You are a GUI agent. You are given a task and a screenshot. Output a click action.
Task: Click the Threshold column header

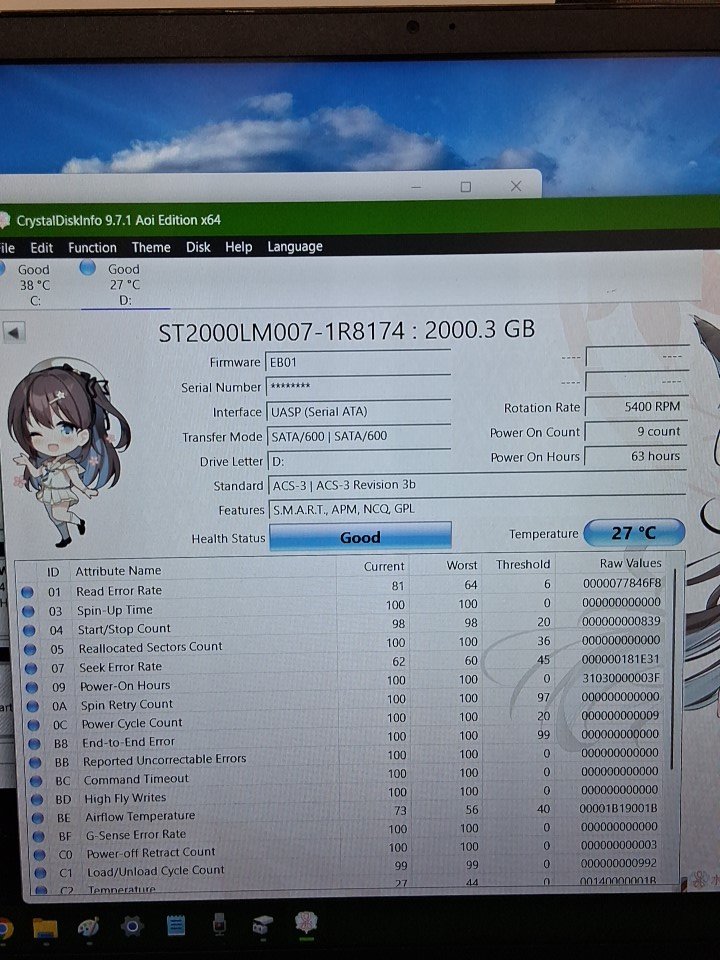[523, 564]
